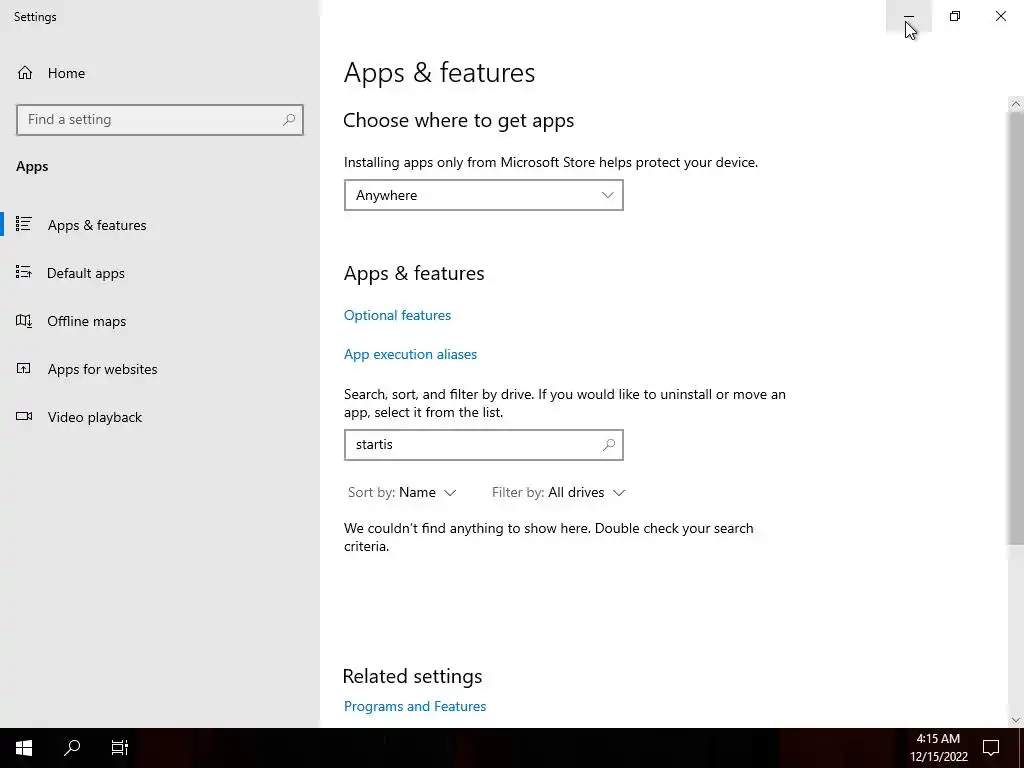Expand Sort by Name dropdown

pyautogui.click(x=402, y=492)
